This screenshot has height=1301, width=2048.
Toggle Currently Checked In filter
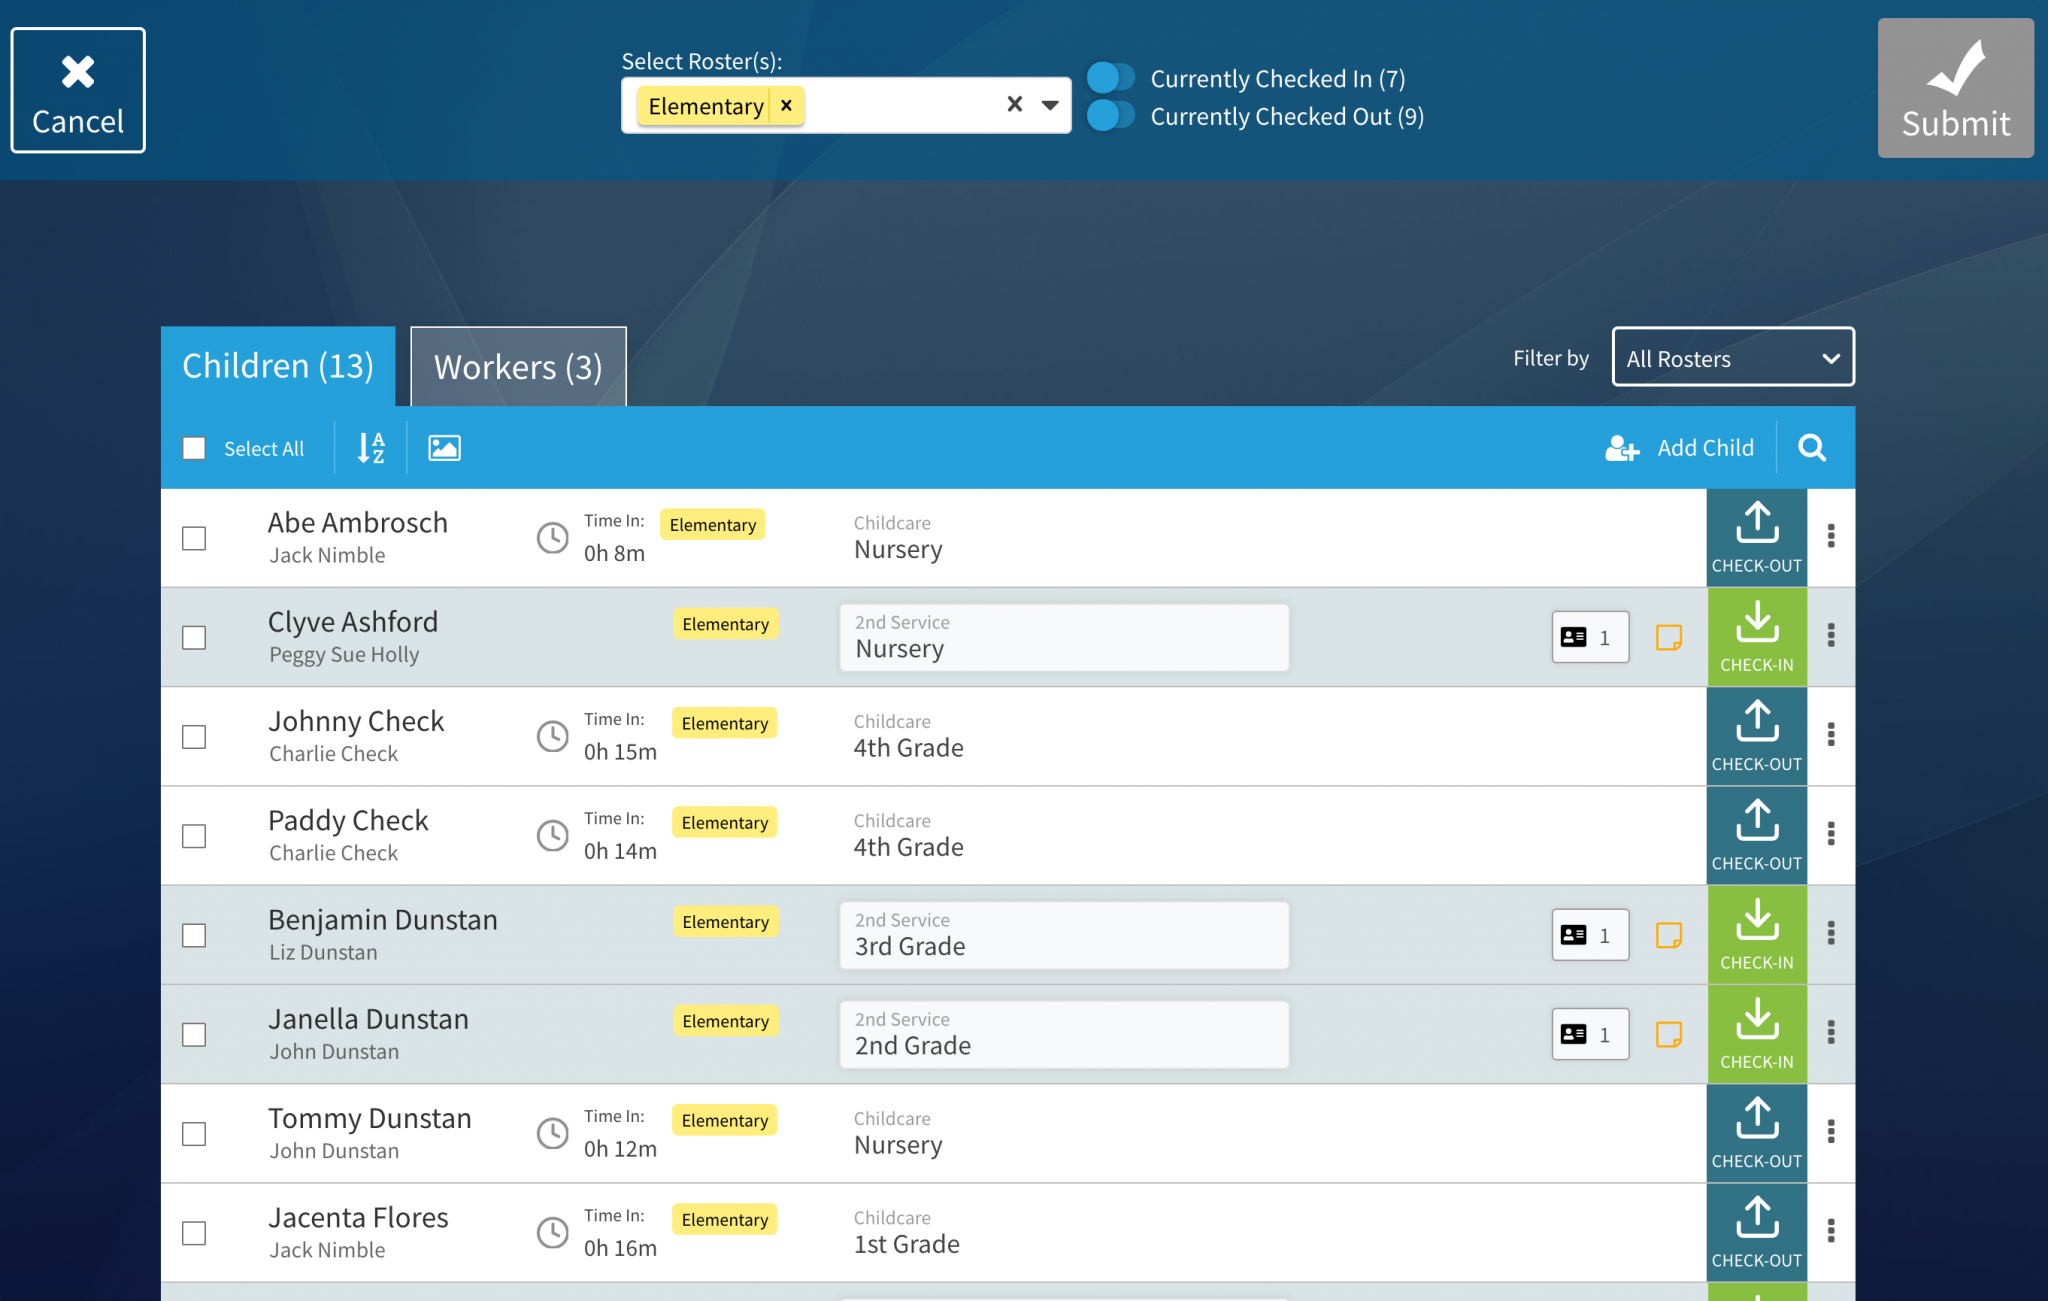pyautogui.click(x=1113, y=77)
